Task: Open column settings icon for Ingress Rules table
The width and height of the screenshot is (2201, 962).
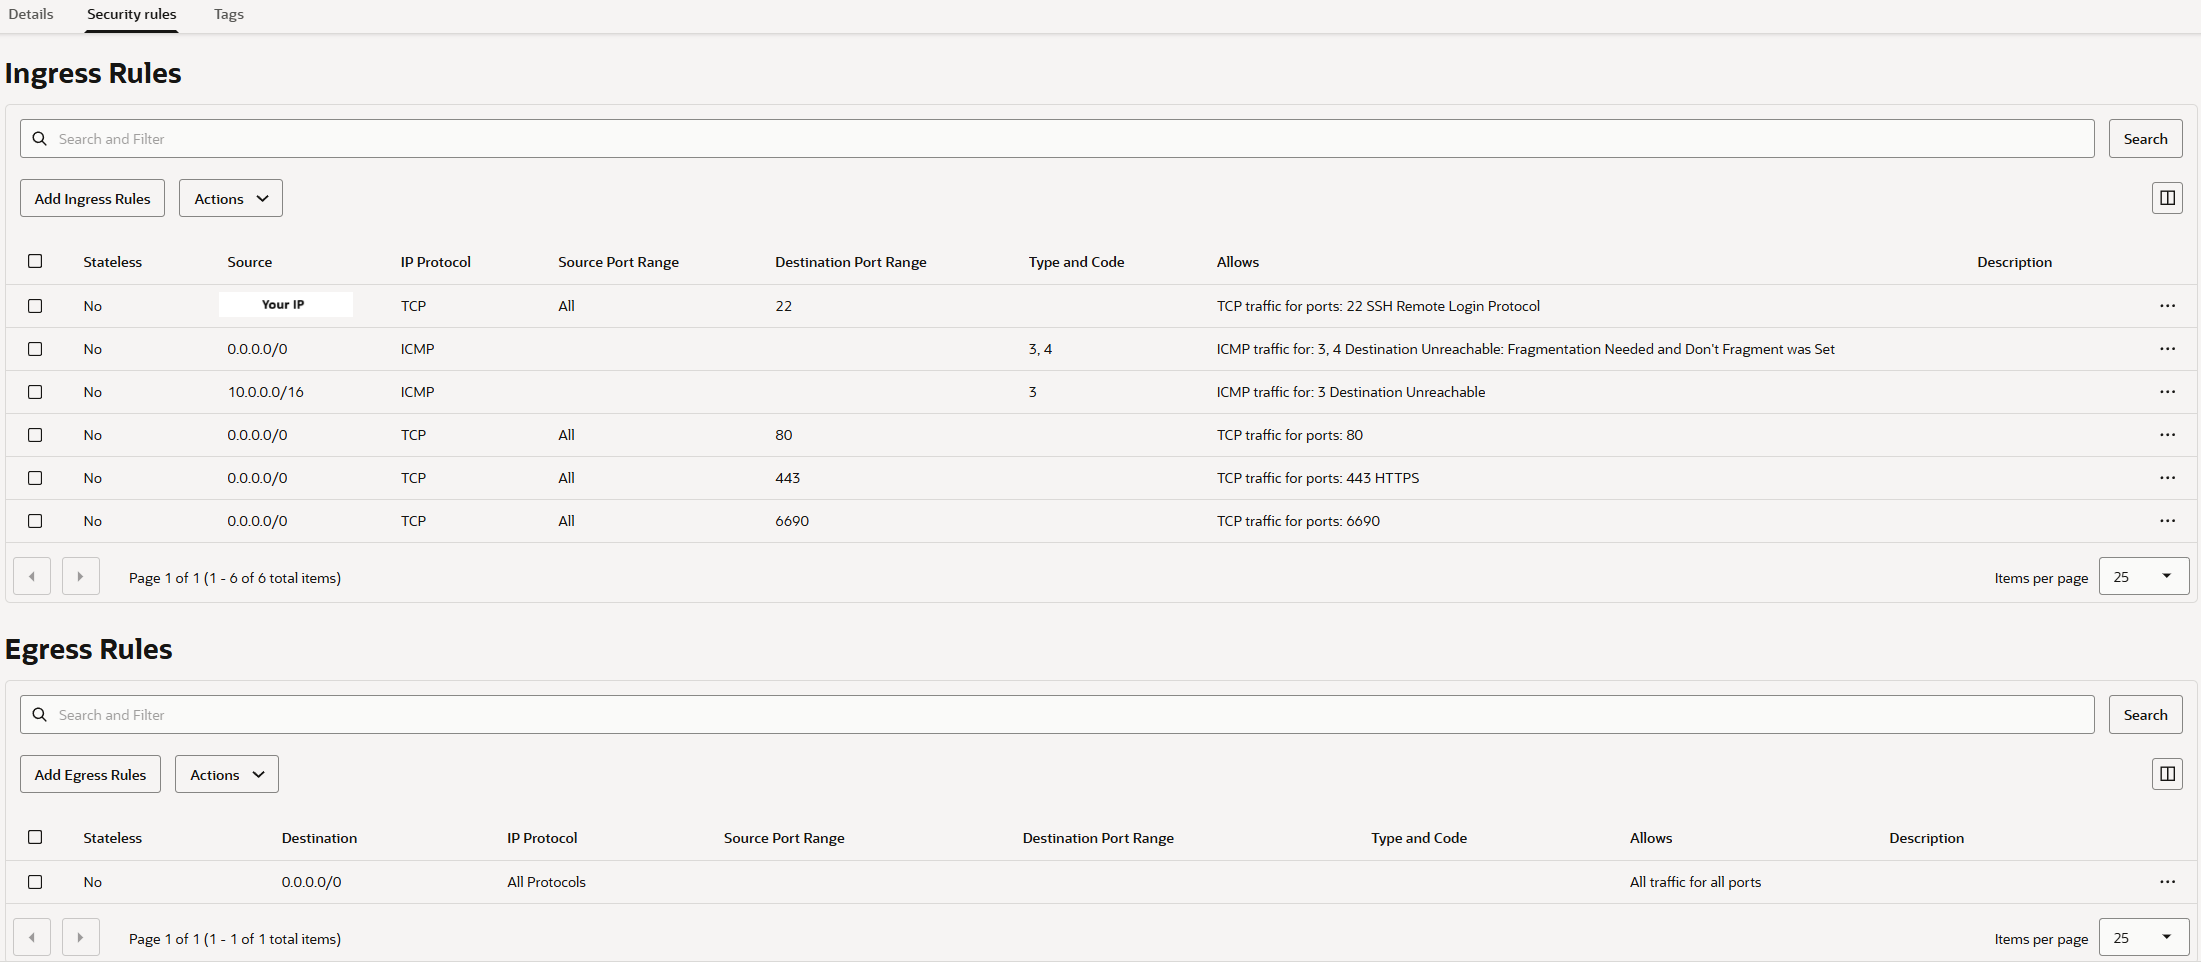Action: click(2166, 198)
